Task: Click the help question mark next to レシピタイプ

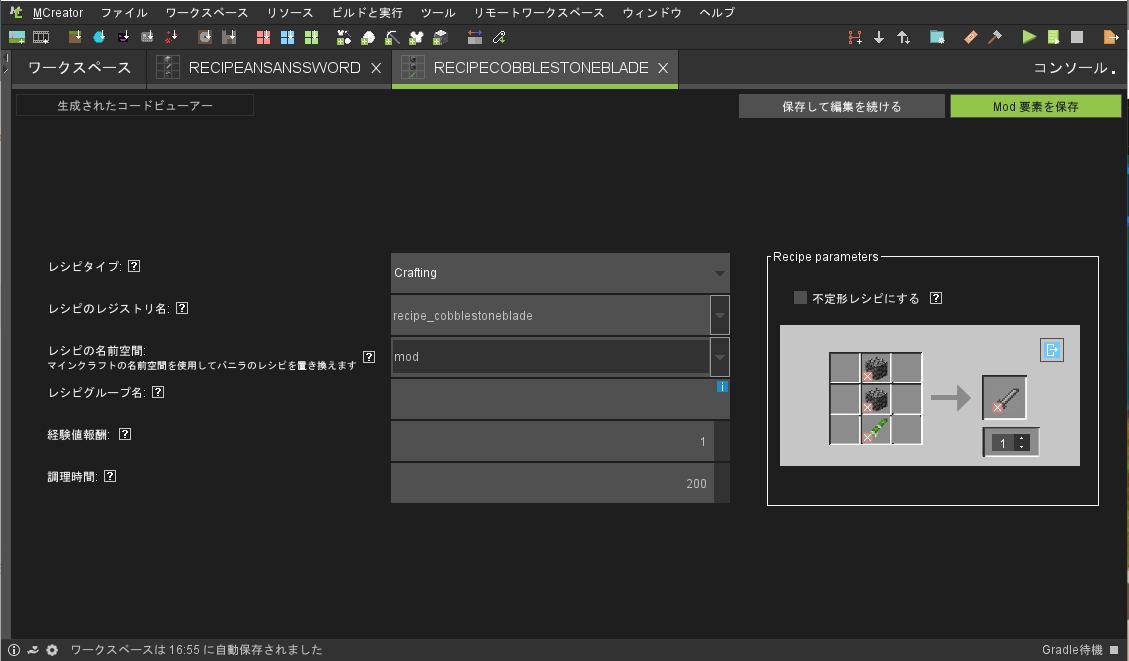Action: [x=135, y=265]
